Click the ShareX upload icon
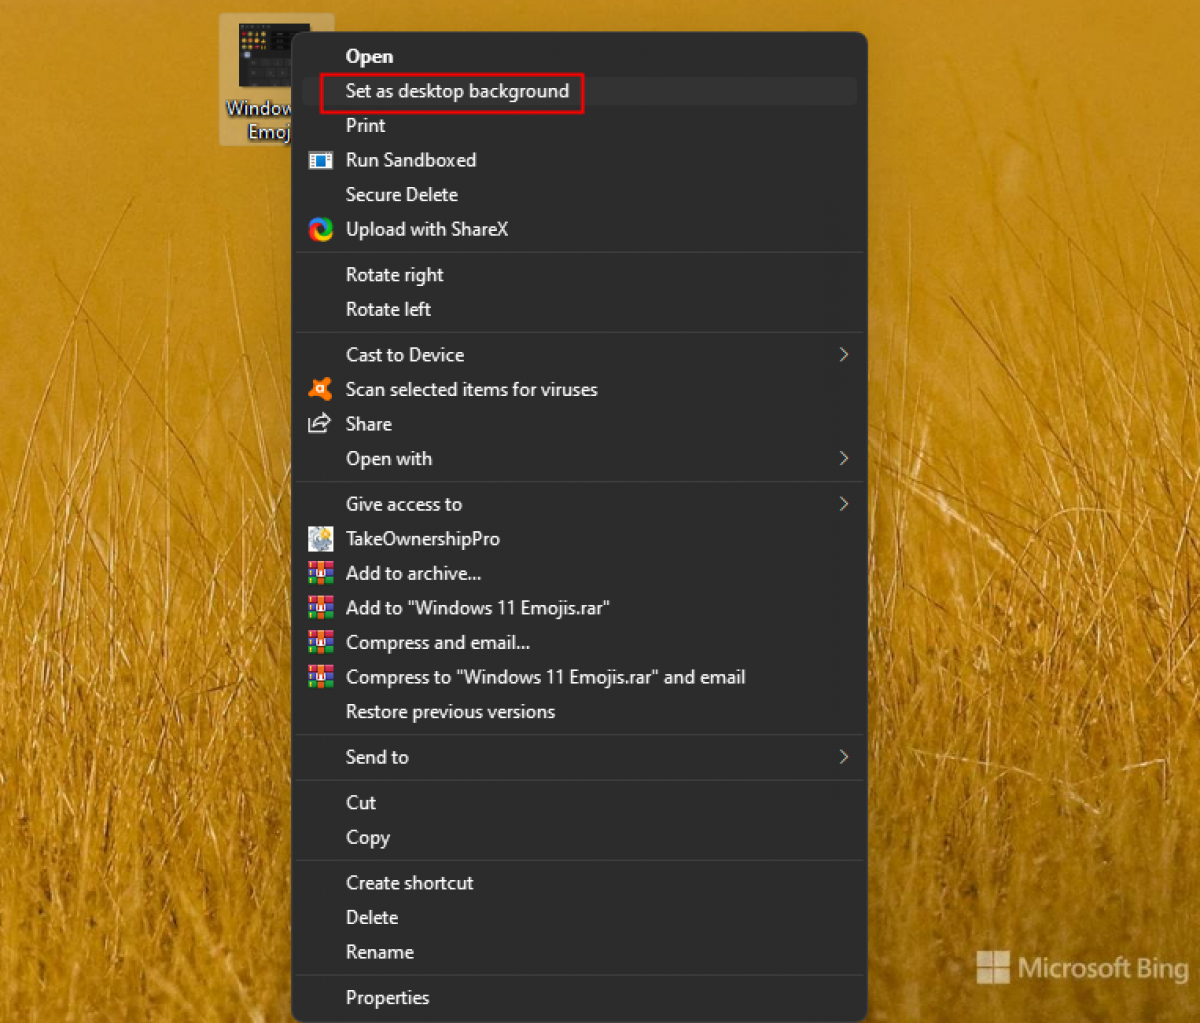Screen dimensions: 1200x1023 tap(320, 229)
